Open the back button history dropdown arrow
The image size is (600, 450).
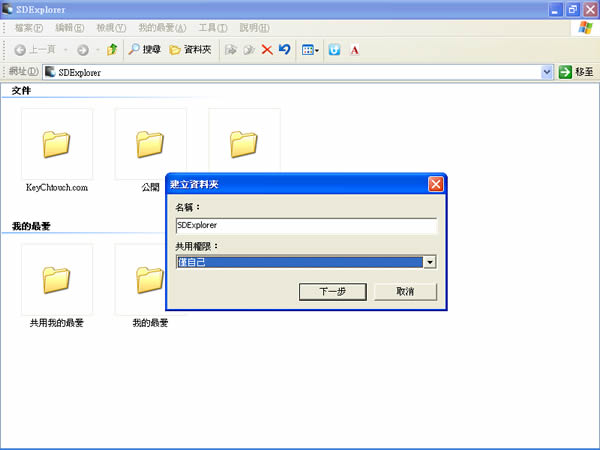[x=65, y=50]
